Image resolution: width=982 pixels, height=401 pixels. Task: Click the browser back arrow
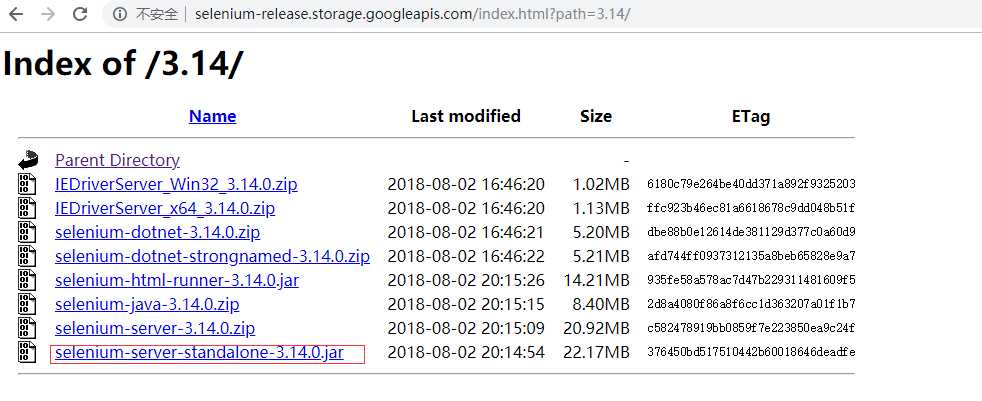pyautogui.click(x=15, y=14)
